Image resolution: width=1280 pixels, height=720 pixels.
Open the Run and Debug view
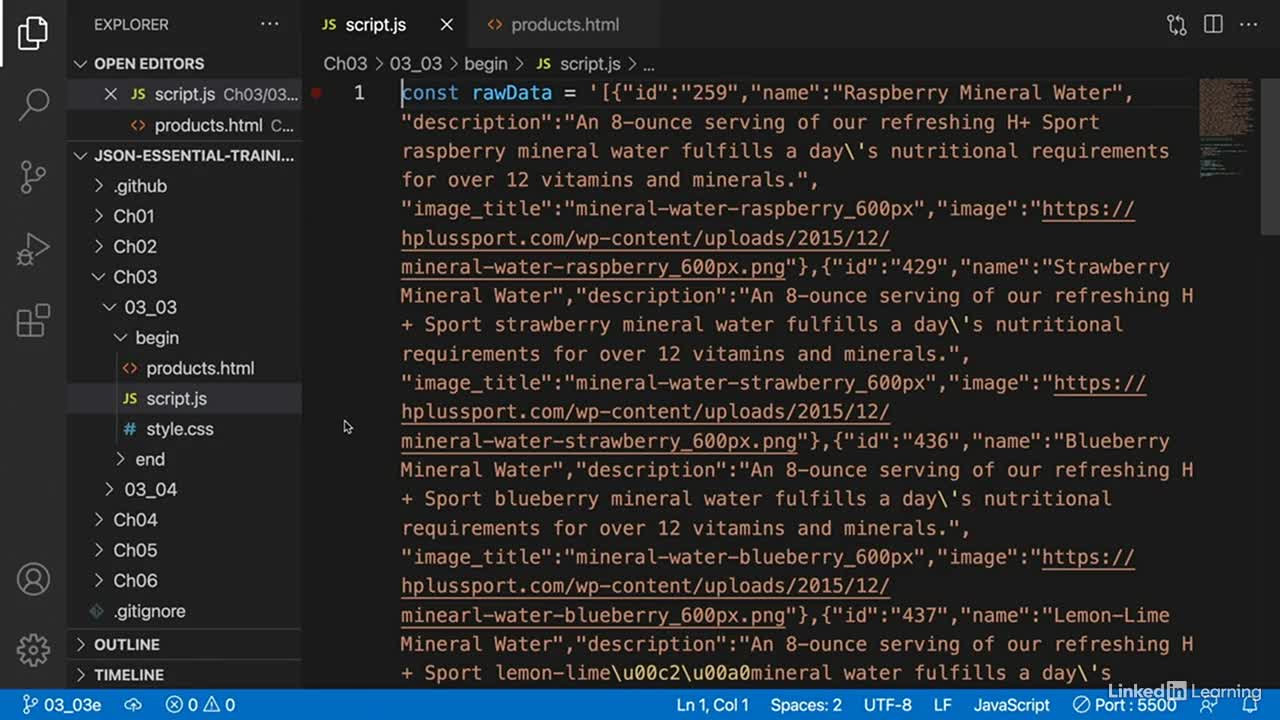point(33,249)
